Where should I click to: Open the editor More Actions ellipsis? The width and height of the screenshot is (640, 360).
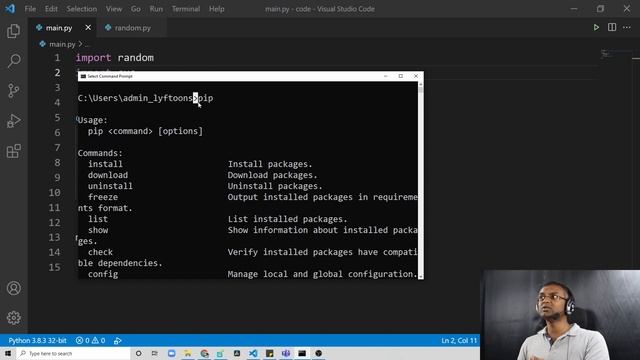pos(627,27)
